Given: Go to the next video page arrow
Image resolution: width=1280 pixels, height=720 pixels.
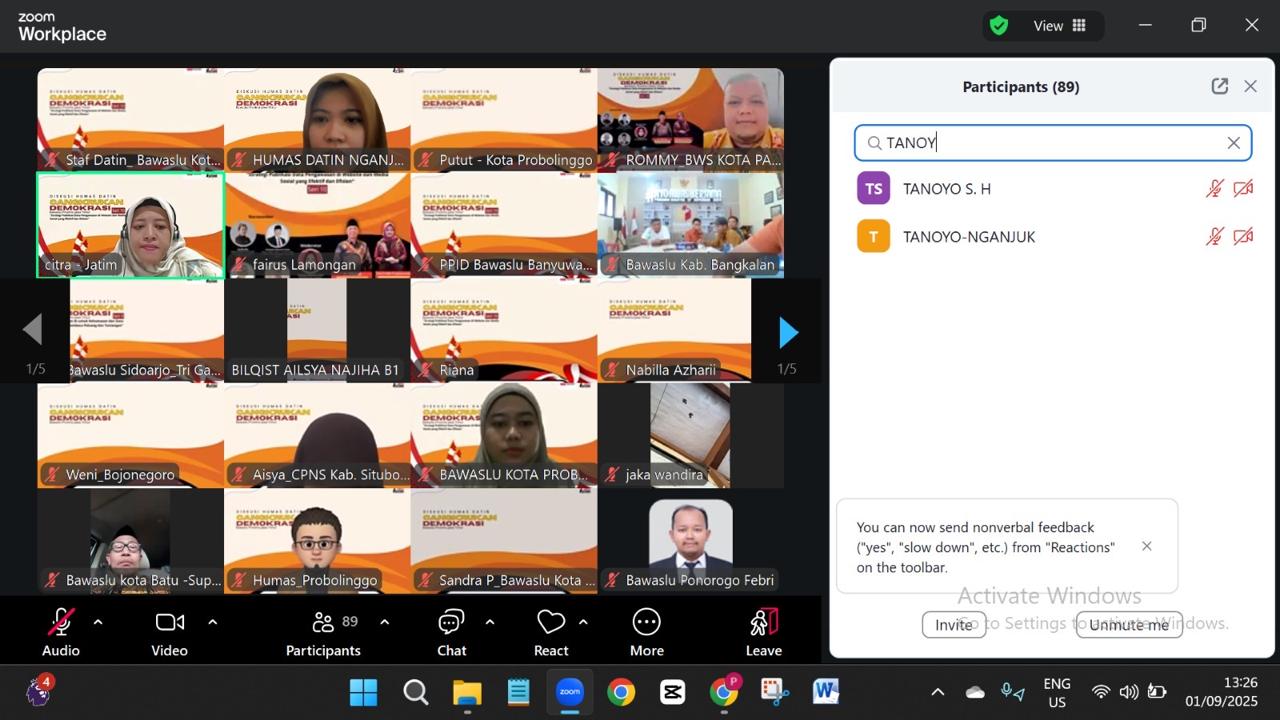Looking at the screenshot, I should [788, 333].
